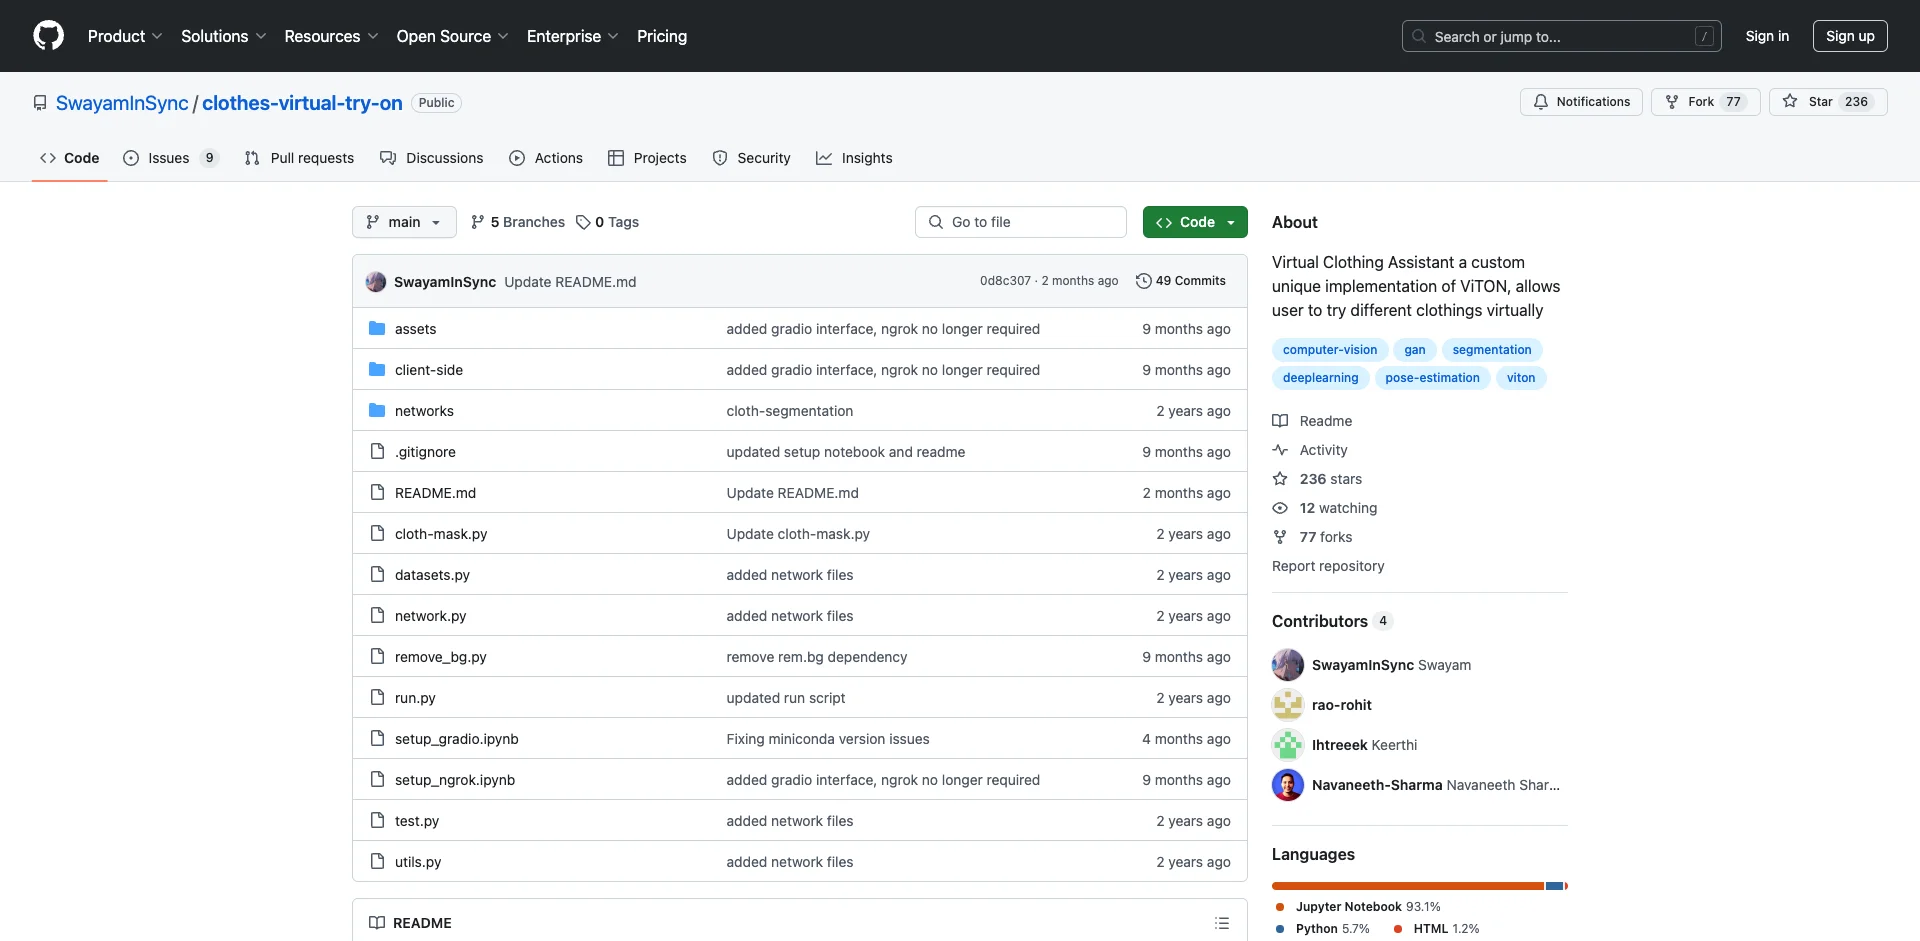1920x941 pixels.
Task: Open the test.py file
Action: tap(417, 821)
